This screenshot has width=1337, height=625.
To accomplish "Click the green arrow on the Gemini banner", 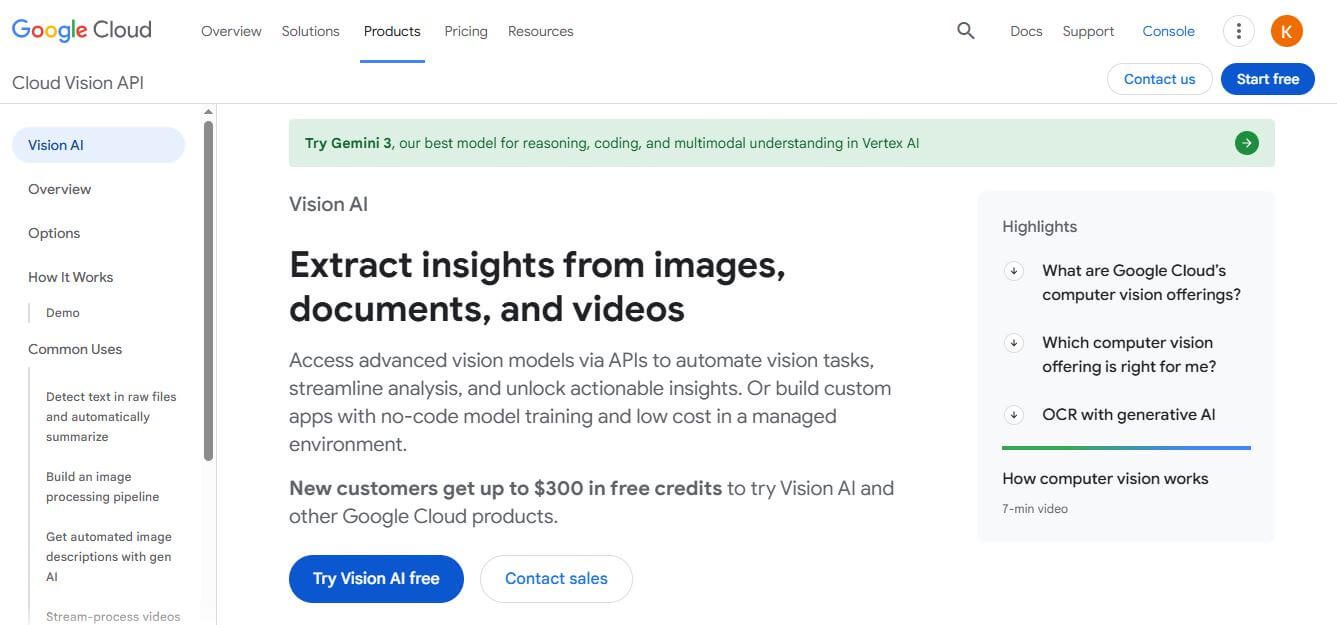I will click(1246, 142).
